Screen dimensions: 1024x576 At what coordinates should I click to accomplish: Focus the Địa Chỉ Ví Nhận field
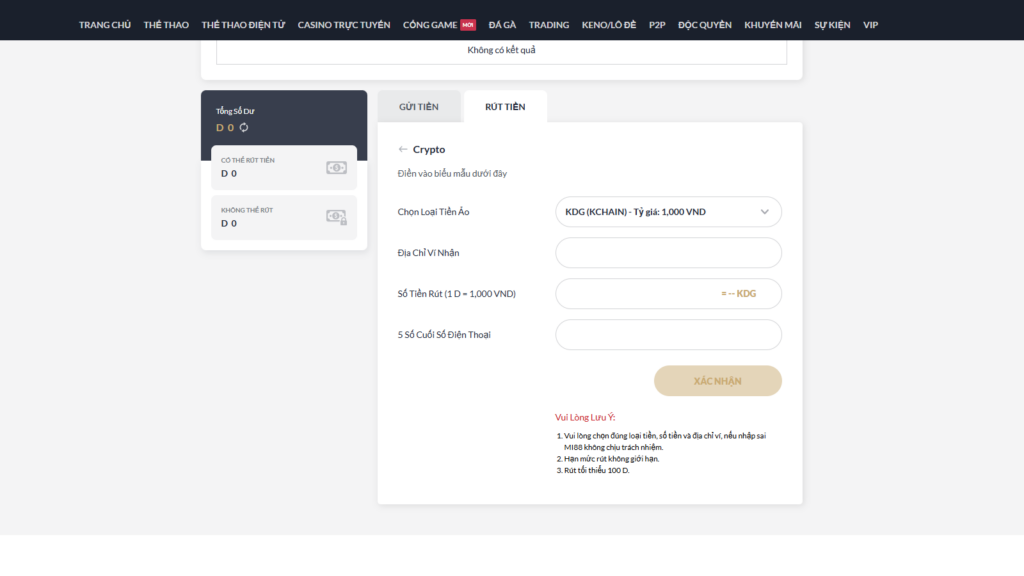tap(668, 253)
